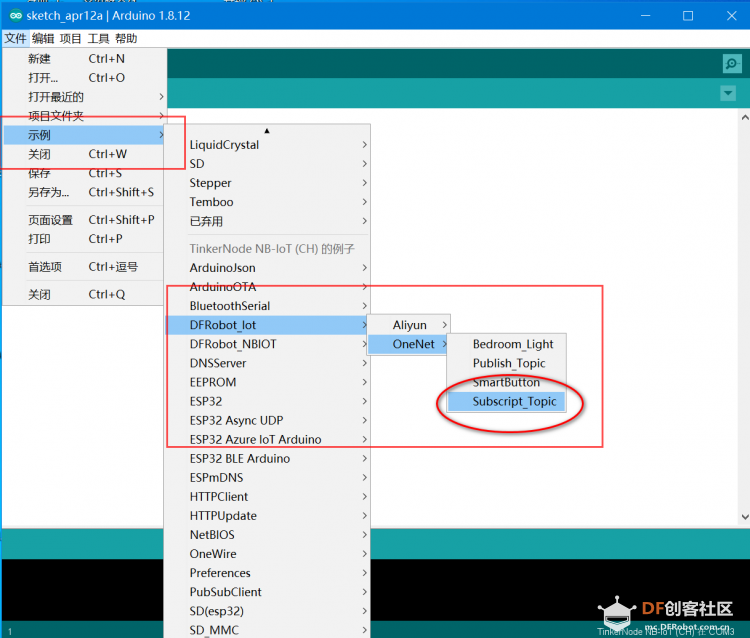Open the Aliyun submenu
Screen dimensions: 750x638
409,325
